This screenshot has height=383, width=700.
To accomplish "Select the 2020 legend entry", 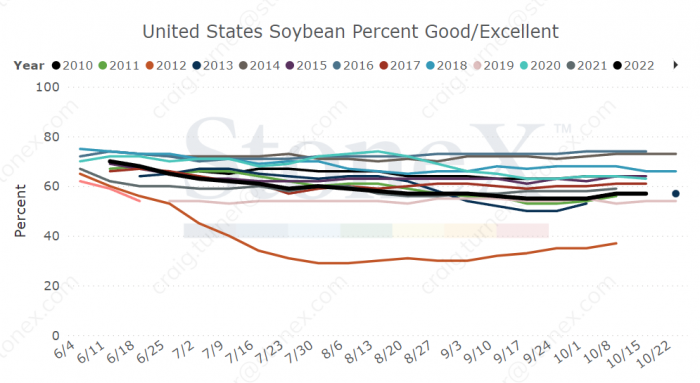I will (540, 66).
